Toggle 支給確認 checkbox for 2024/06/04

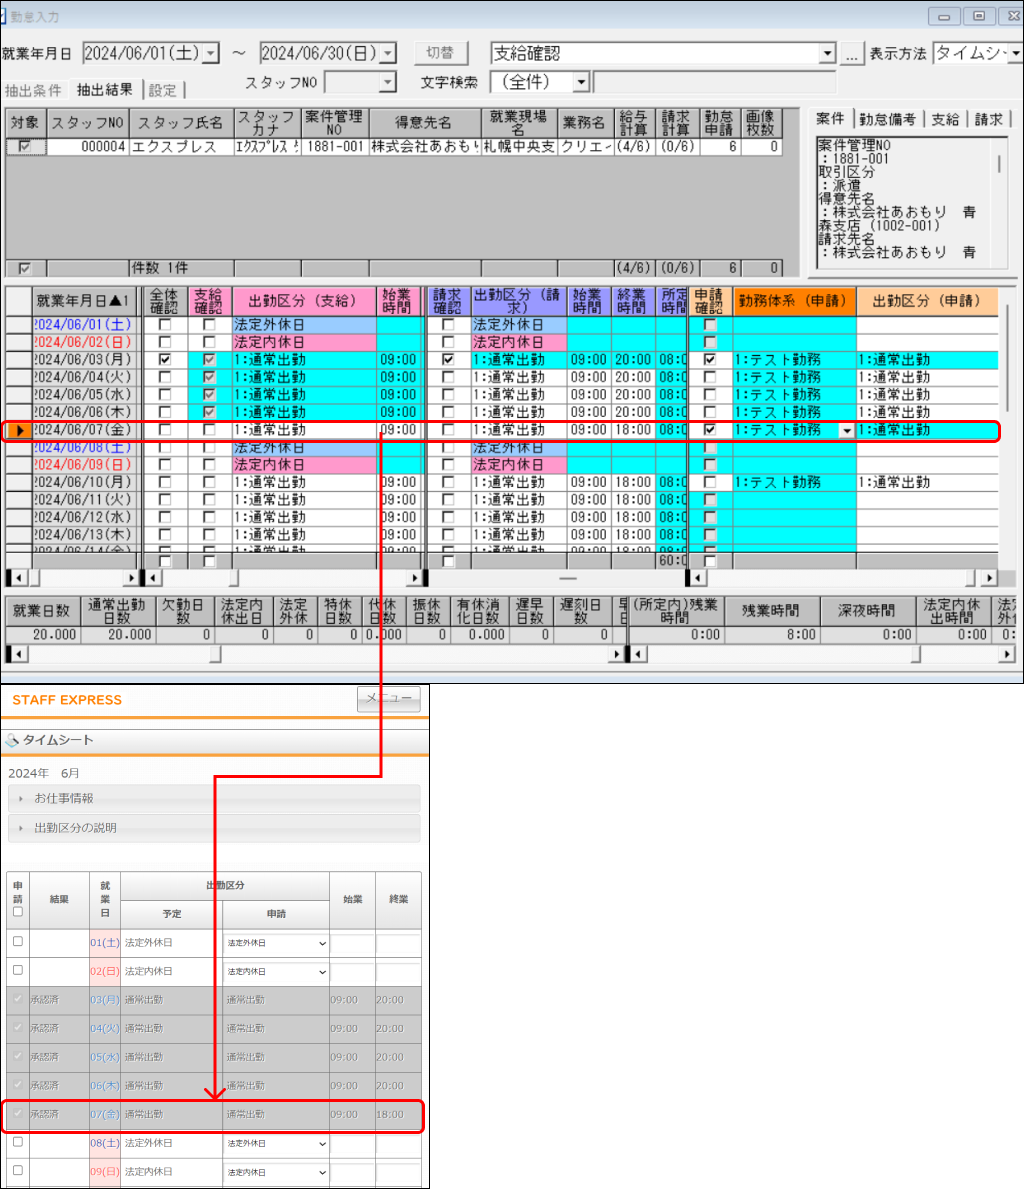point(209,377)
